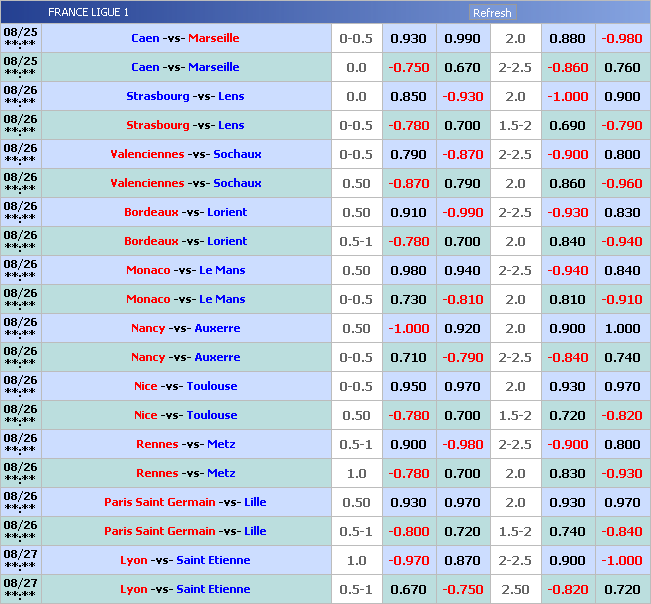Image resolution: width=651 pixels, height=604 pixels.
Task: Click the 0.980 odds for Monaco
Action: point(408,271)
